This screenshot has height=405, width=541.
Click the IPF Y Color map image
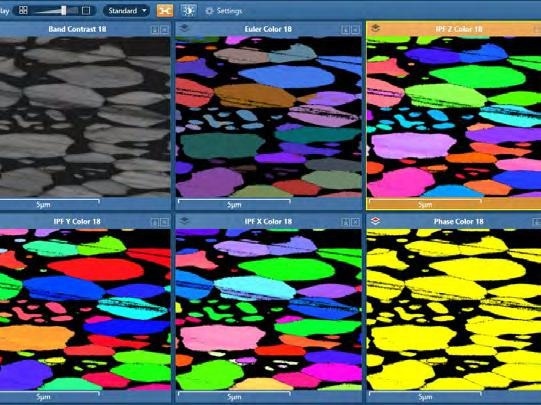85,309
